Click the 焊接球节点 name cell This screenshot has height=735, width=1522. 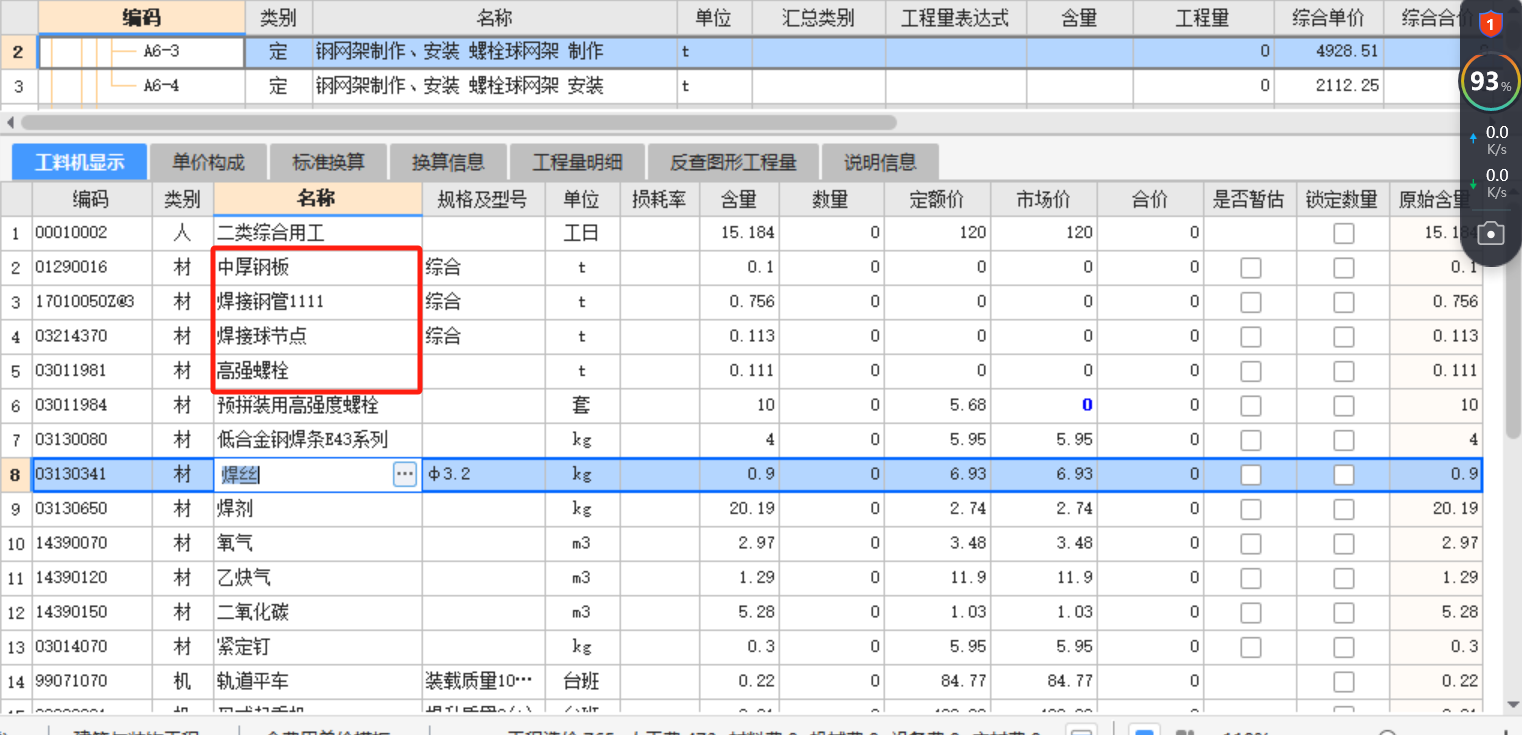318,337
